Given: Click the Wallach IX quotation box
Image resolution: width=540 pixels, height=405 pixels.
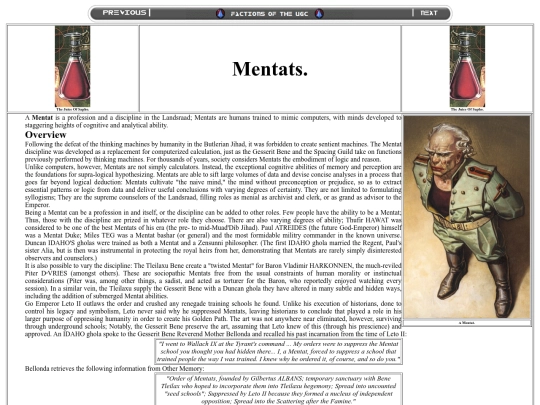Looking at the screenshot, I should (279, 352).
